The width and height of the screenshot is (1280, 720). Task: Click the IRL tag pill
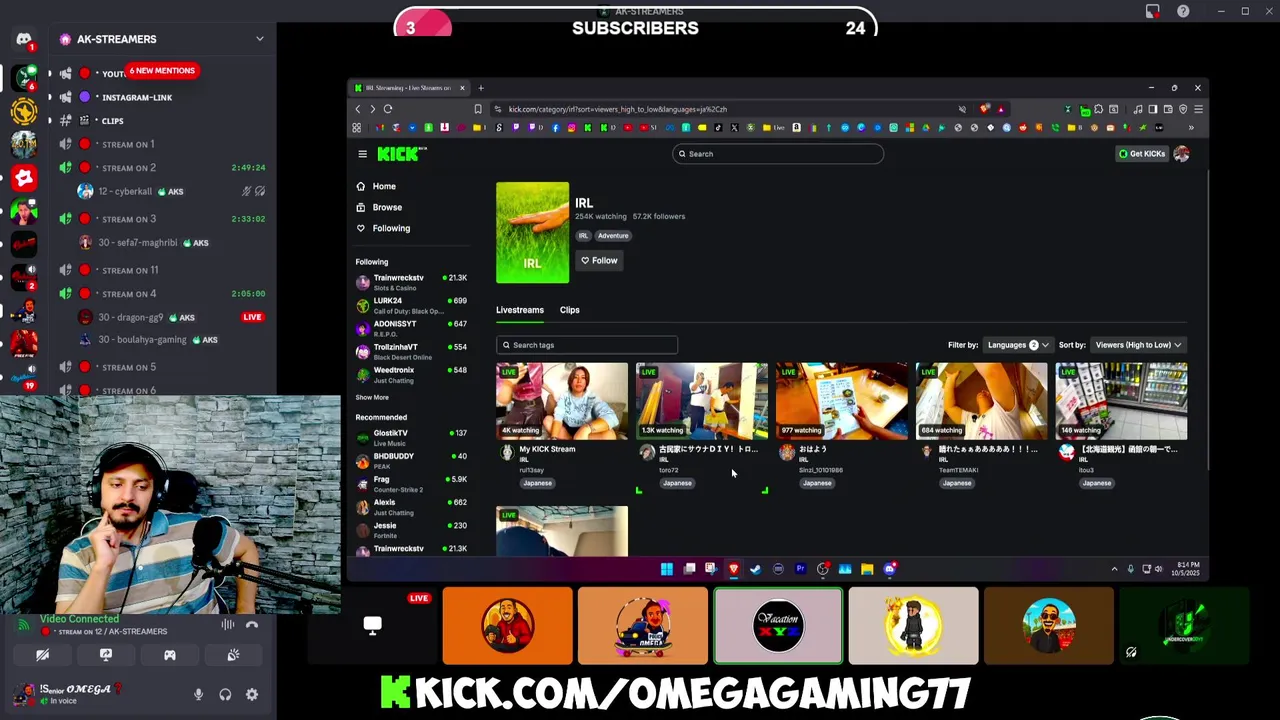[x=583, y=236]
